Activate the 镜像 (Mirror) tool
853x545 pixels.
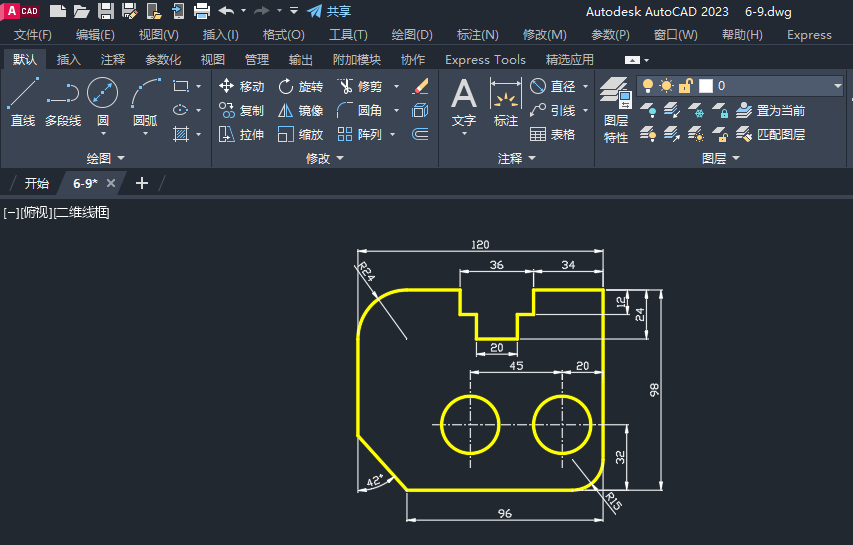click(300, 111)
